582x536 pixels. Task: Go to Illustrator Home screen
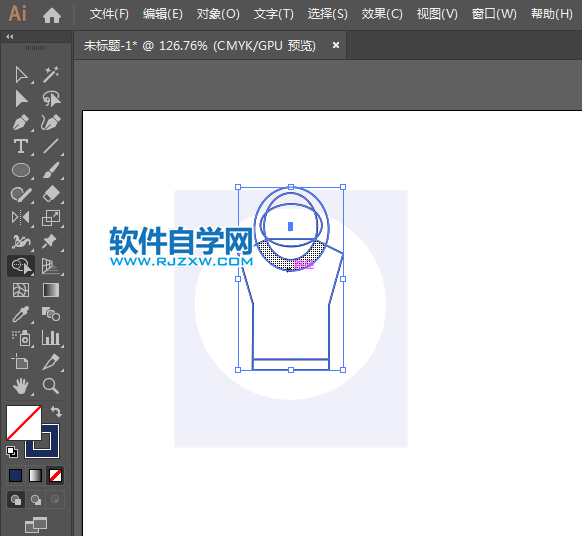tap(52, 15)
